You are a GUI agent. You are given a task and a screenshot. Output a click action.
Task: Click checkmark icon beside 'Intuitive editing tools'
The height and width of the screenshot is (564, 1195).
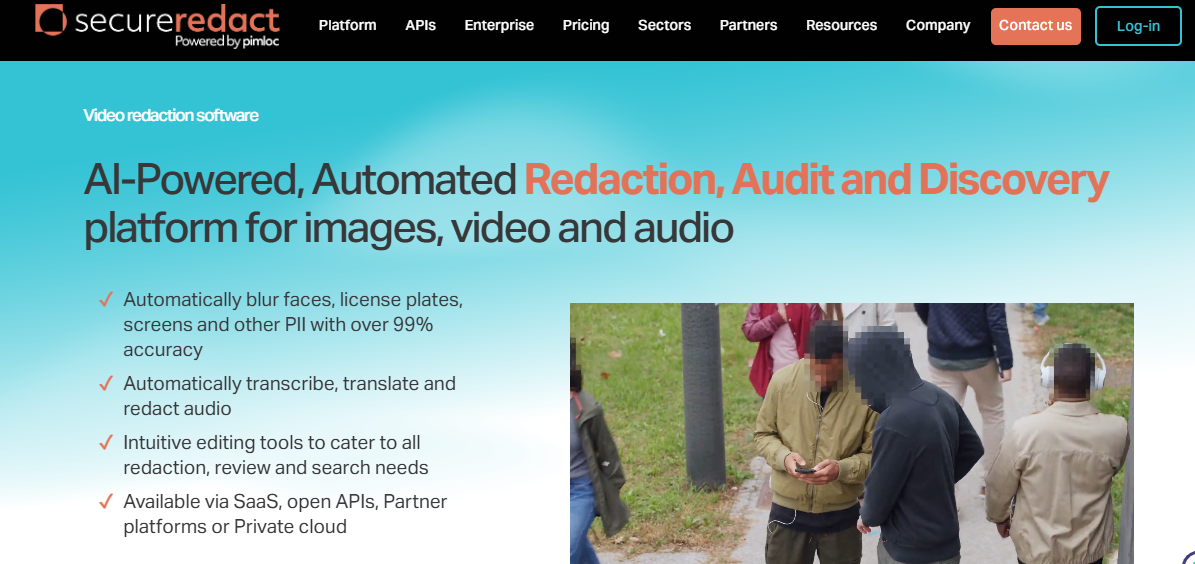(106, 443)
